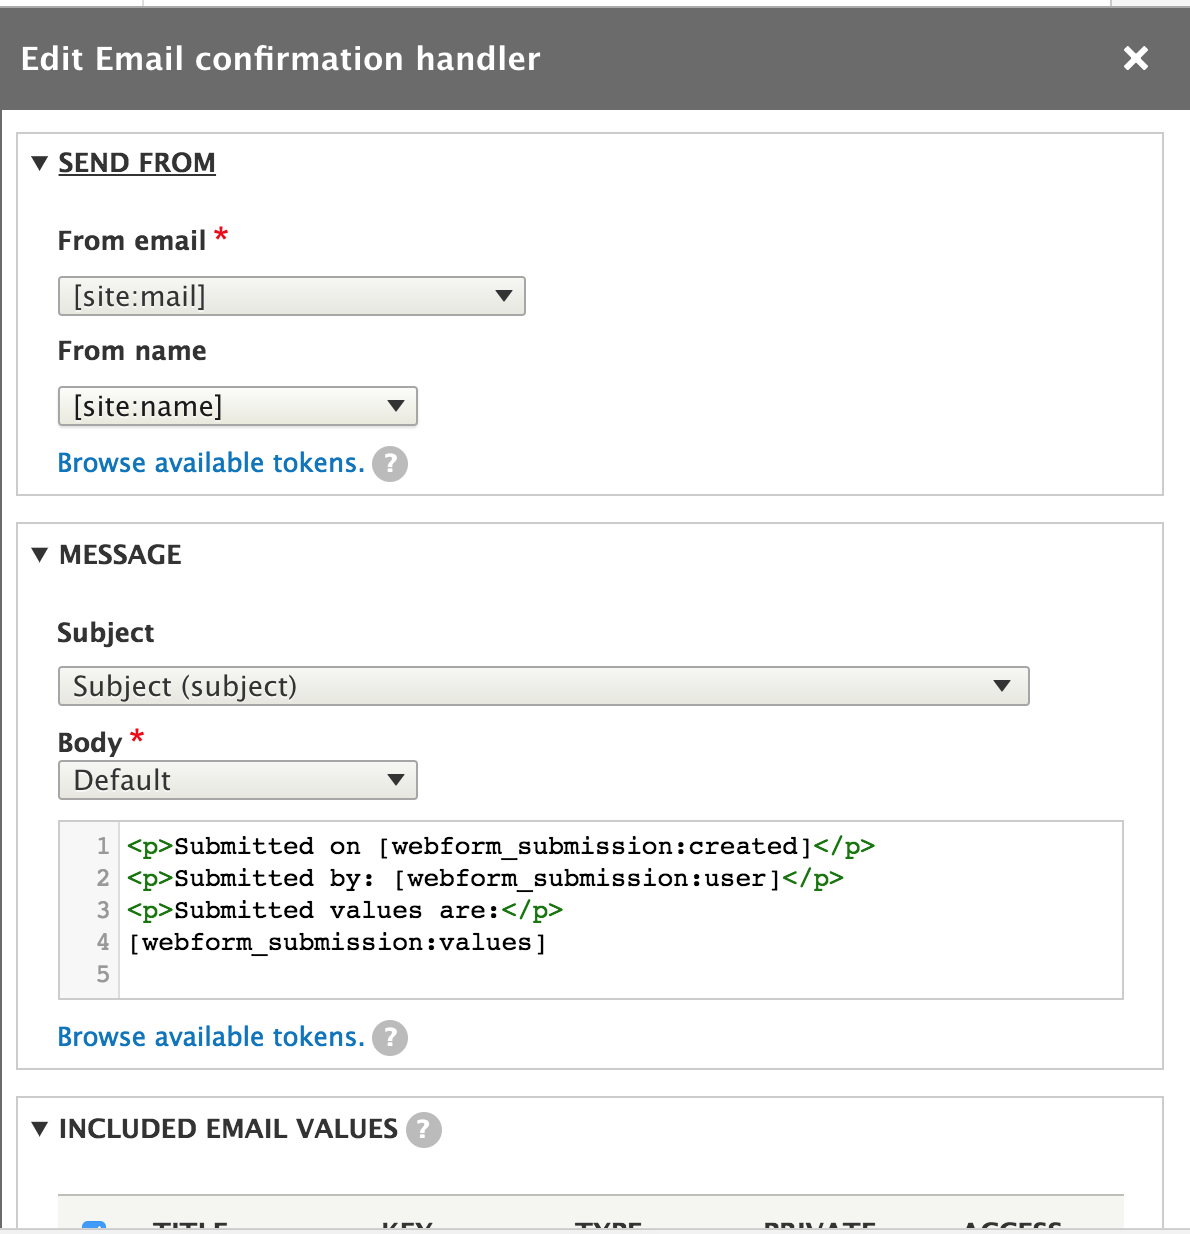Collapse the SEND FROM section
1190x1234 pixels.
(38, 162)
